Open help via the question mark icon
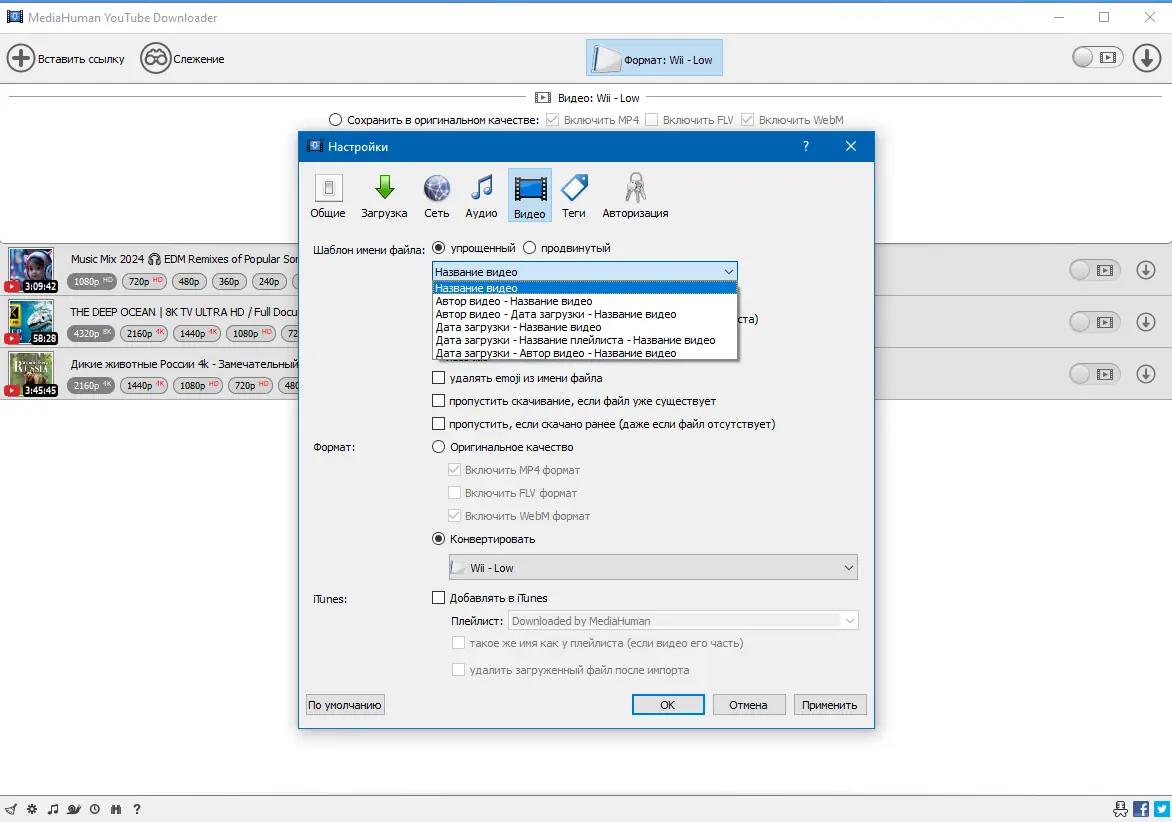Viewport: 1172px width, 822px height. [136, 809]
